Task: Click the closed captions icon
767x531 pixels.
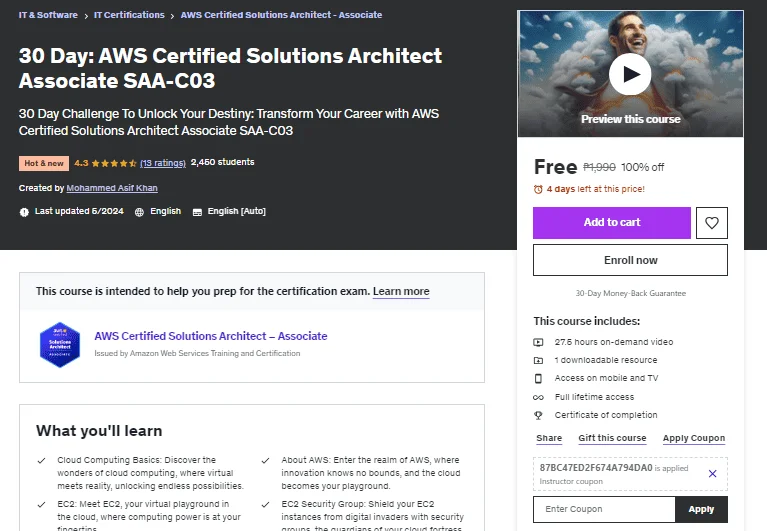Action: (x=197, y=212)
